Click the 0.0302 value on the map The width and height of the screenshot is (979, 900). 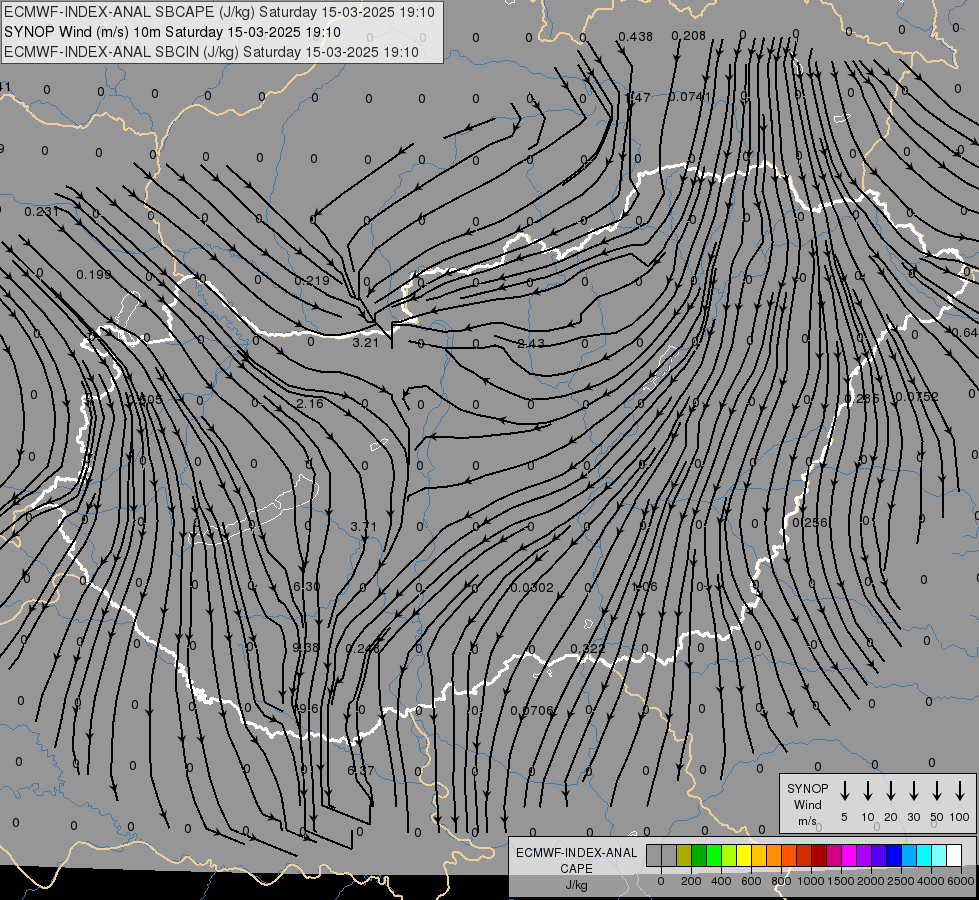tap(531, 587)
